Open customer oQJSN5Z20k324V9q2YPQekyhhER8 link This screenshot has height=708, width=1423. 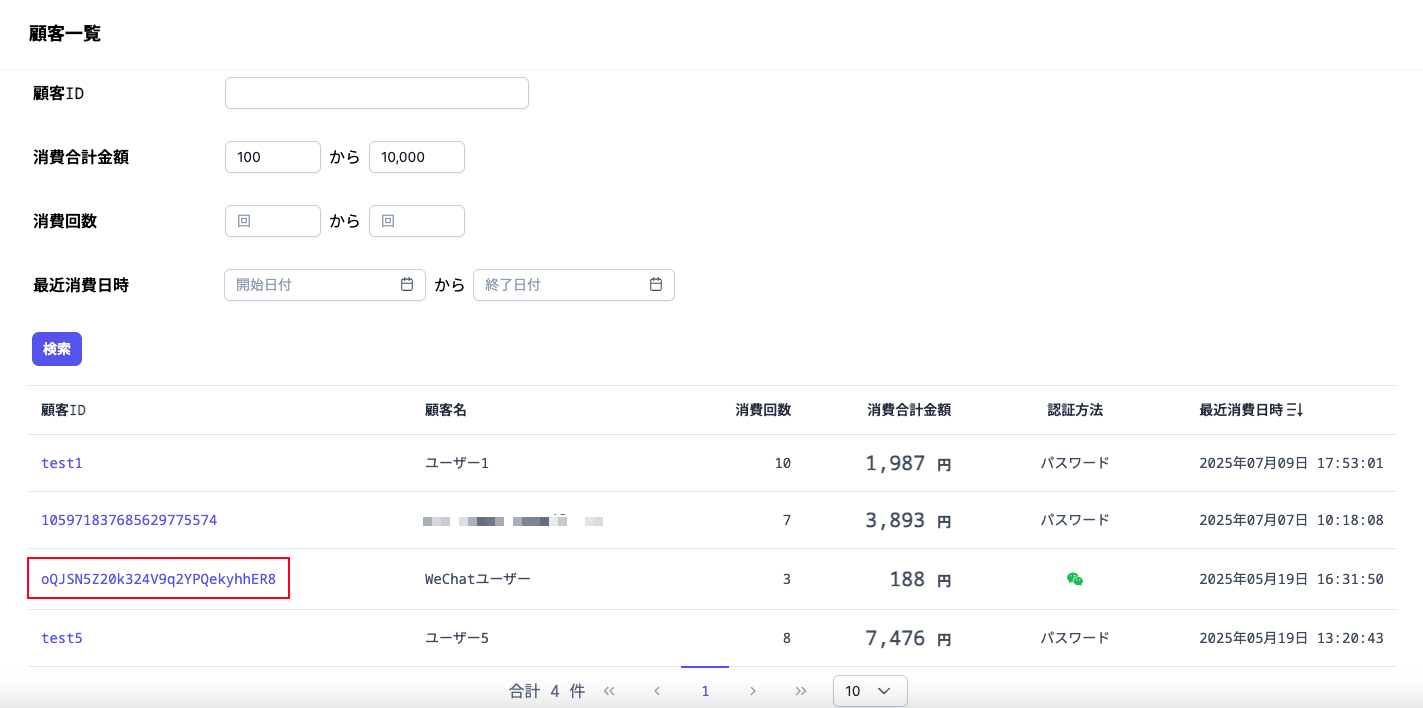(158, 579)
